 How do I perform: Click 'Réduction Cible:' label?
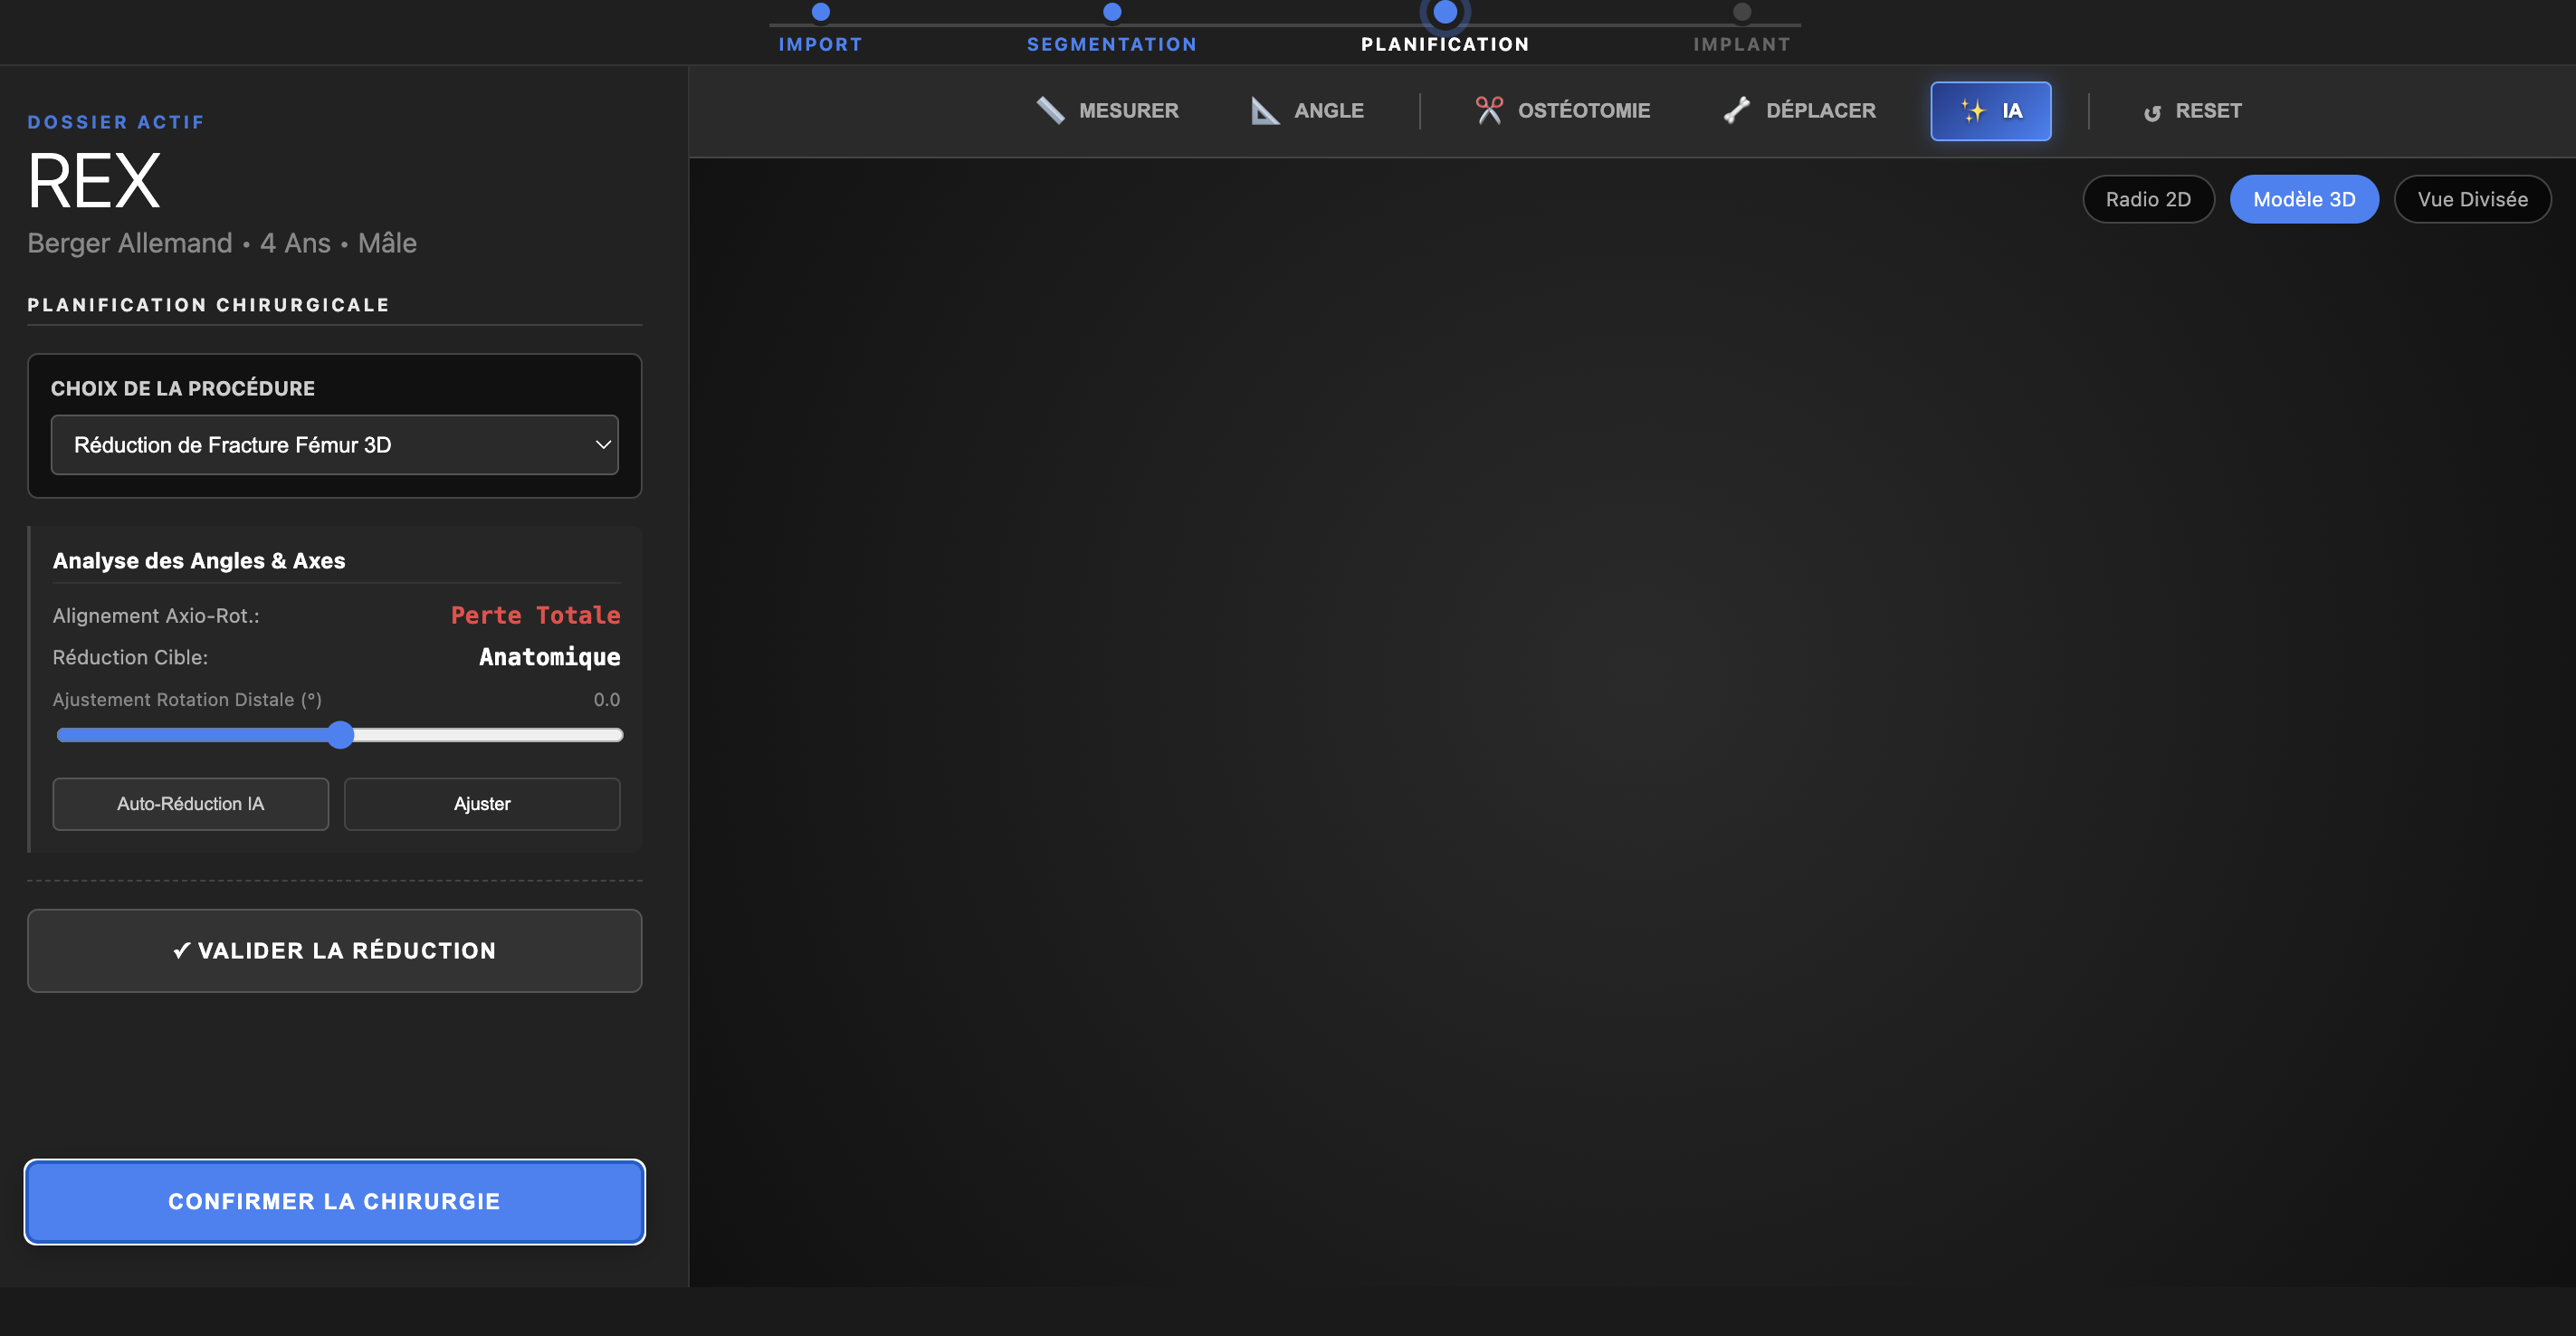[130, 658]
